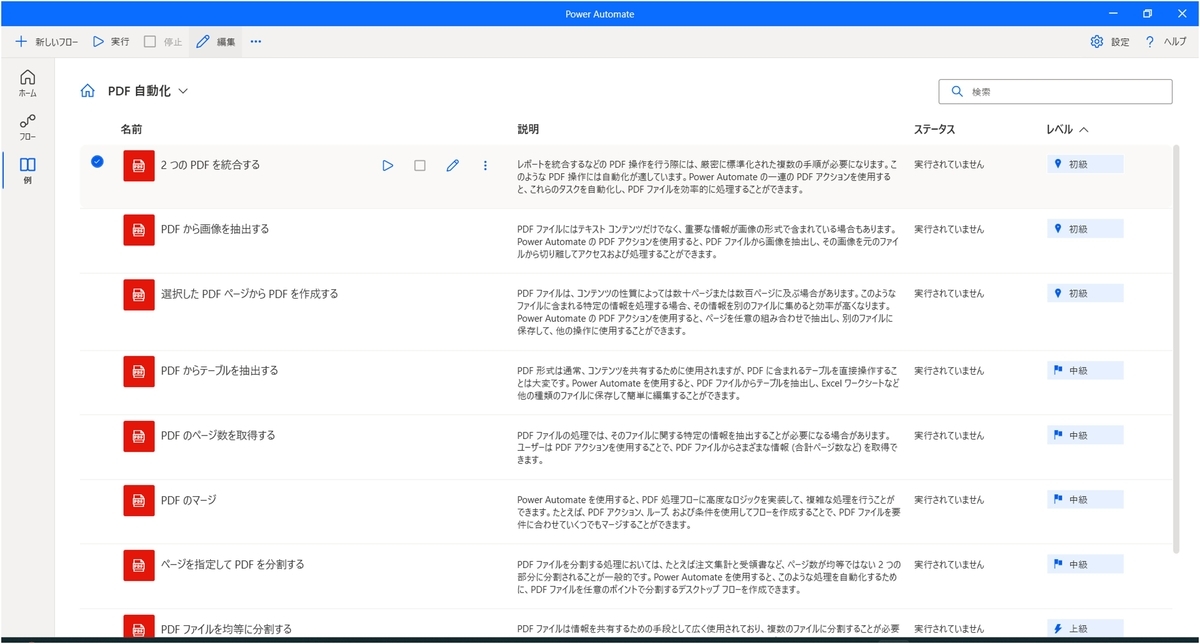Click the 編集 edit toolbar button
The image size is (1200, 644).
coord(216,42)
